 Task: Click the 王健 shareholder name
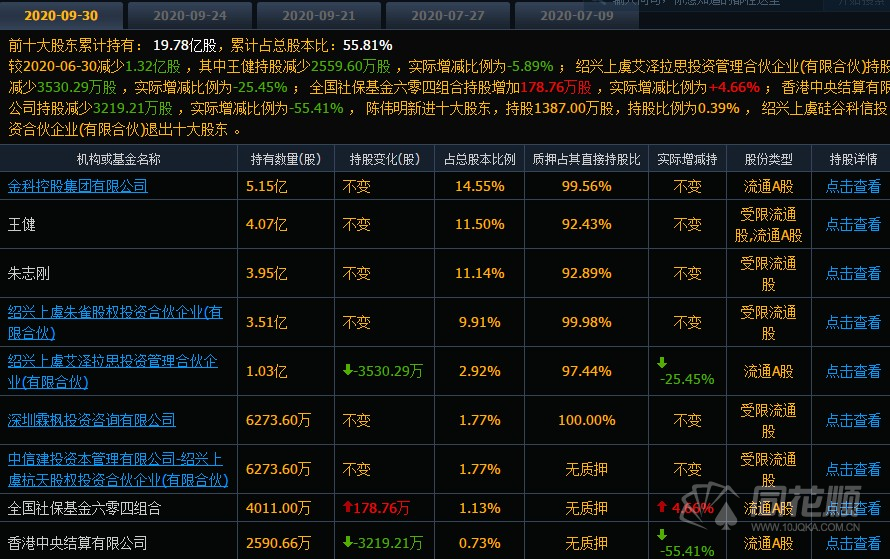click(22, 224)
